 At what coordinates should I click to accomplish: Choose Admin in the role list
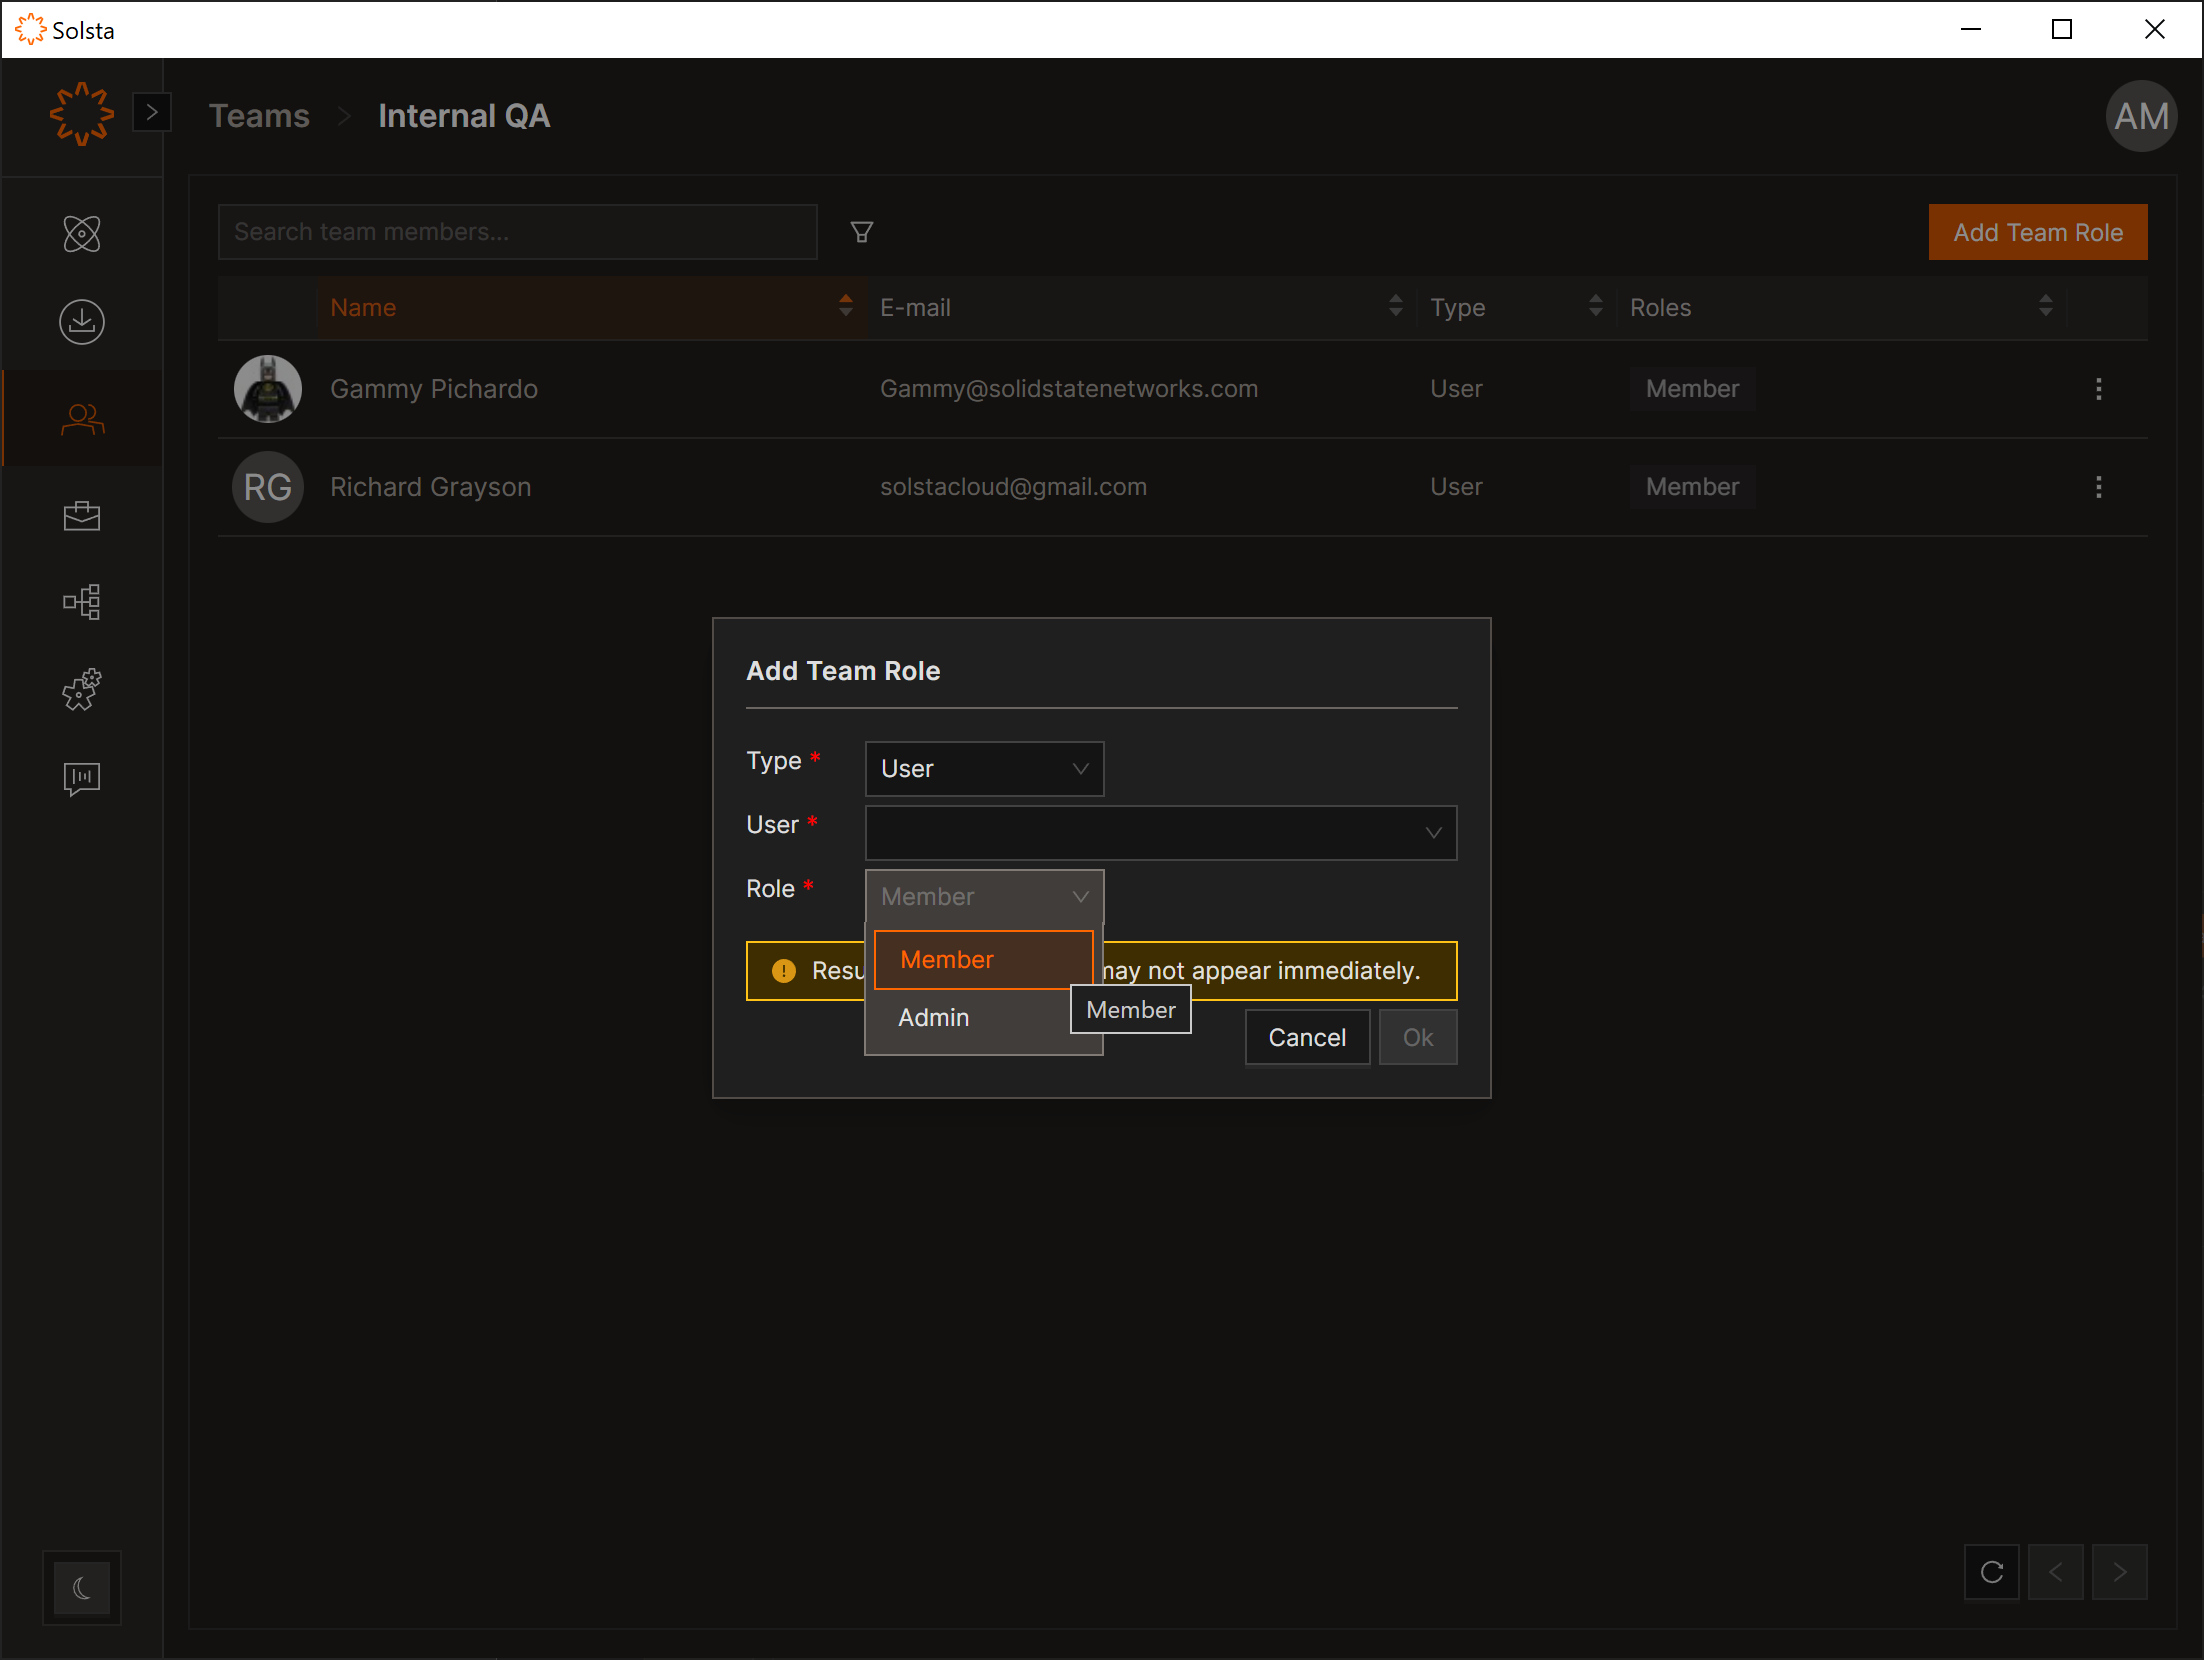[984, 1018]
